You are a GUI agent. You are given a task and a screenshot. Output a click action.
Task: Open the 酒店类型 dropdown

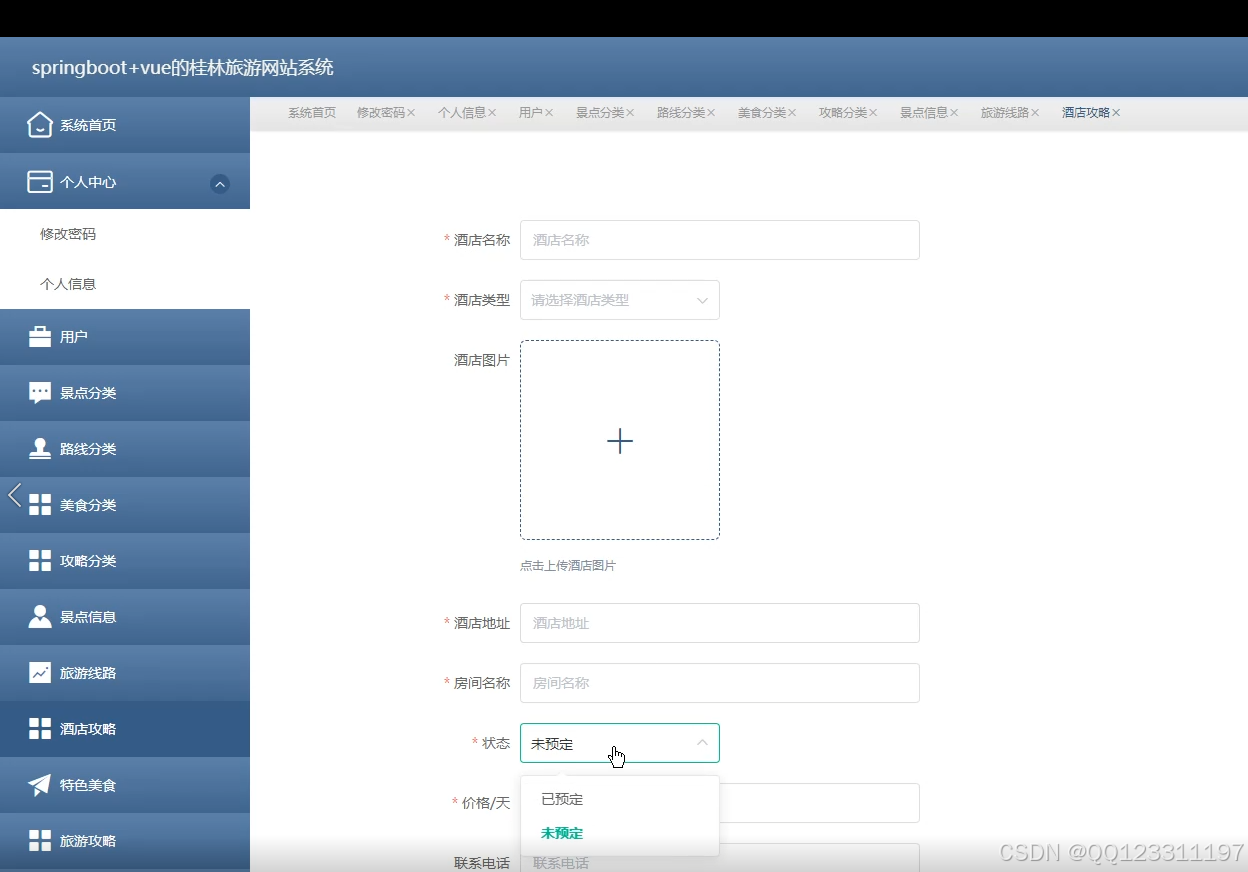pyautogui.click(x=620, y=300)
